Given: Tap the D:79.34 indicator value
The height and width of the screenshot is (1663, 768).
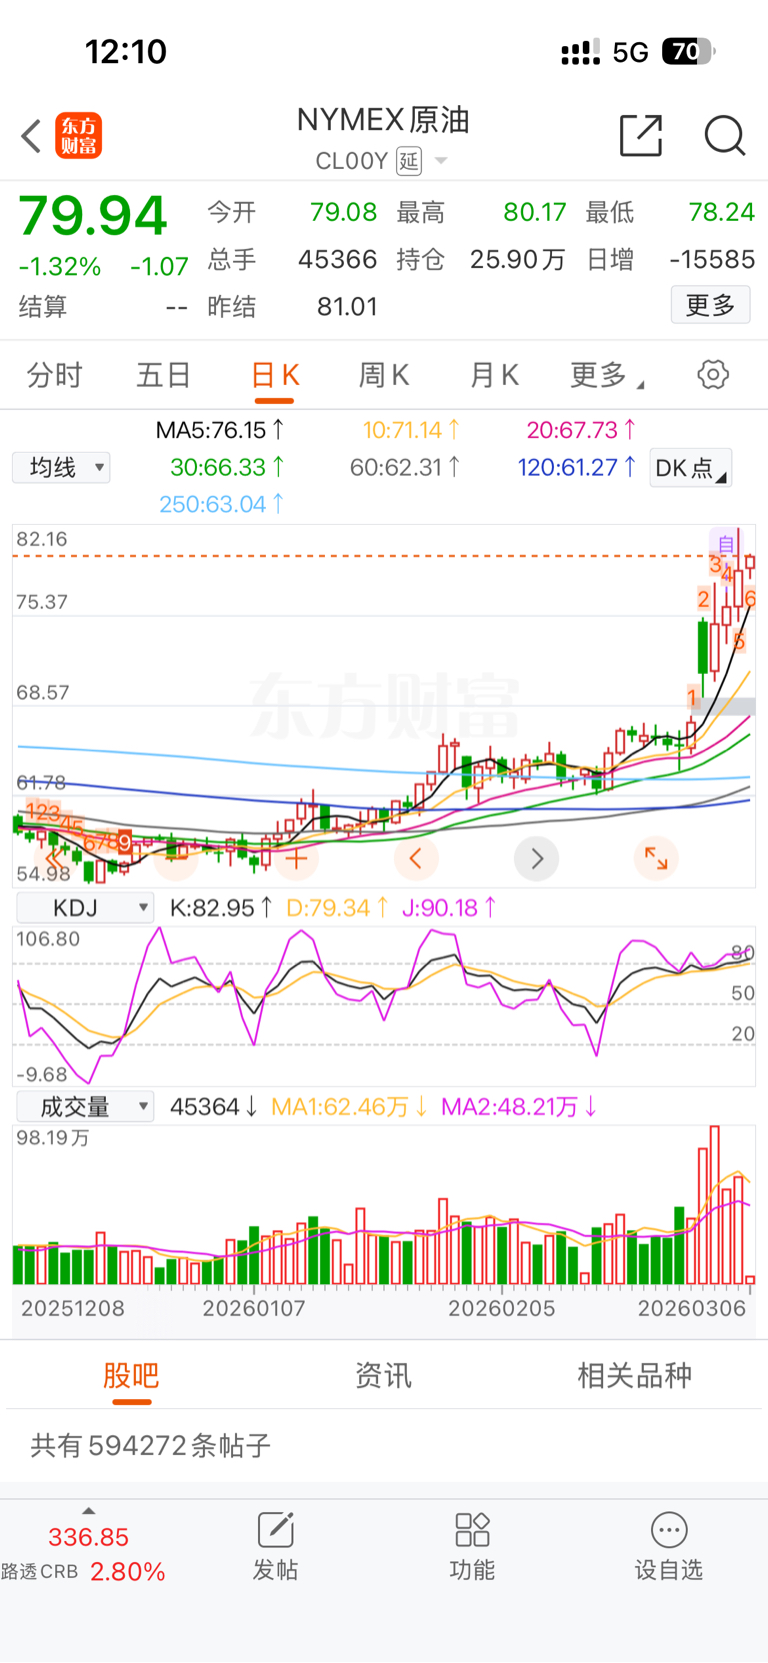Looking at the screenshot, I should [x=337, y=908].
